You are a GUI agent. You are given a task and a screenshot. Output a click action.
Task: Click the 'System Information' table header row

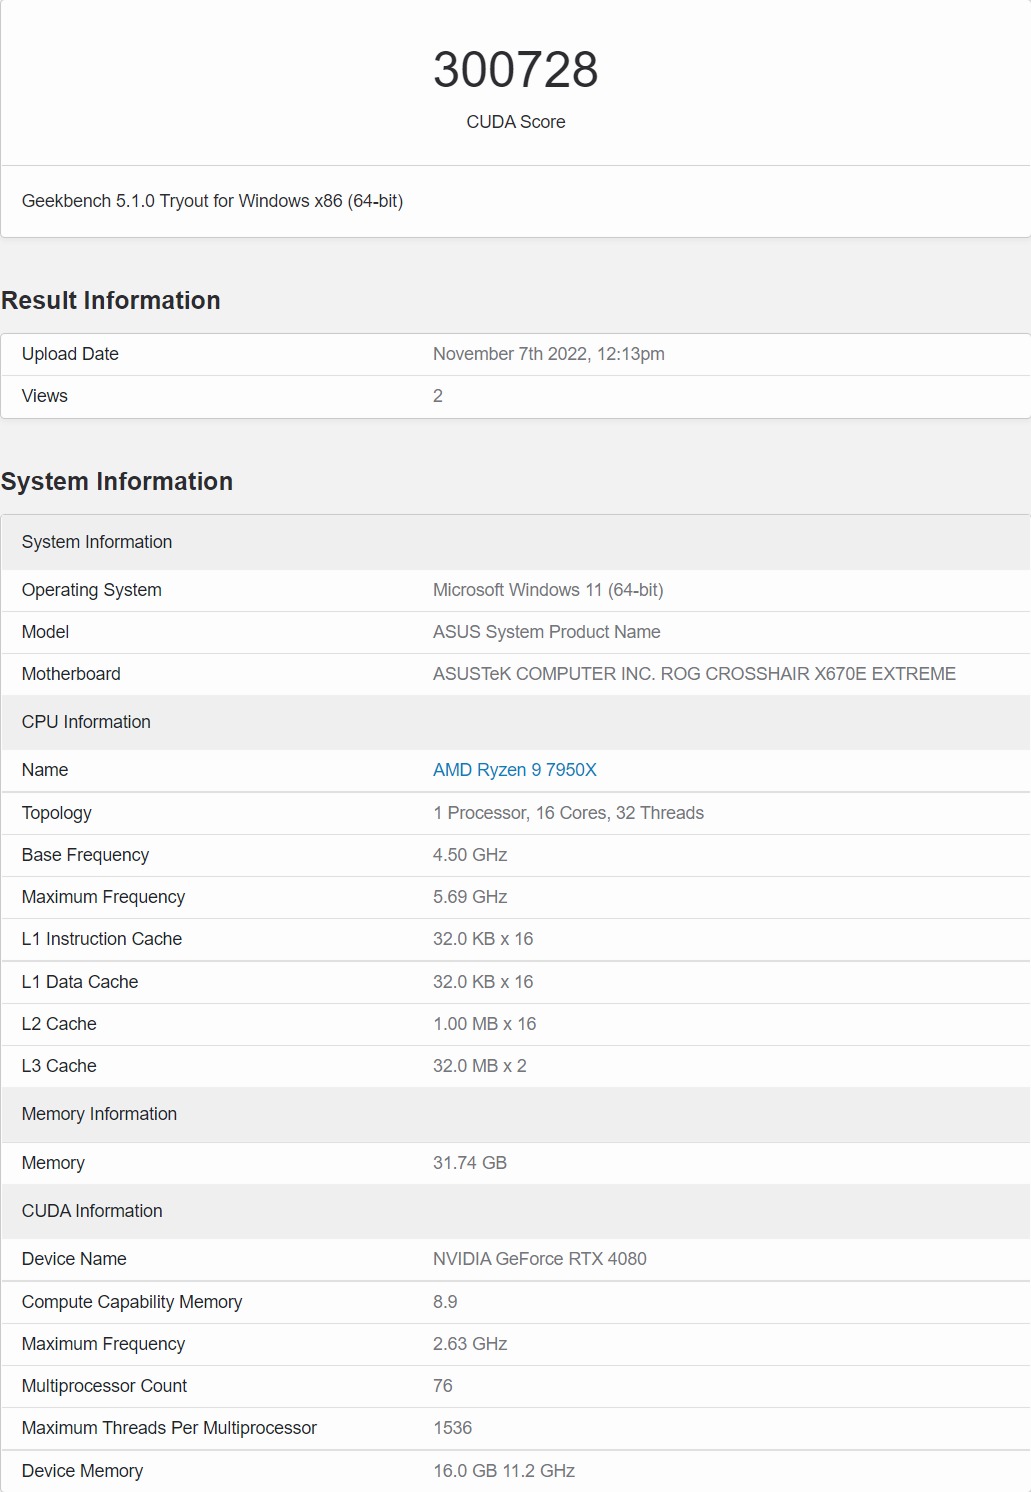tap(515, 542)
